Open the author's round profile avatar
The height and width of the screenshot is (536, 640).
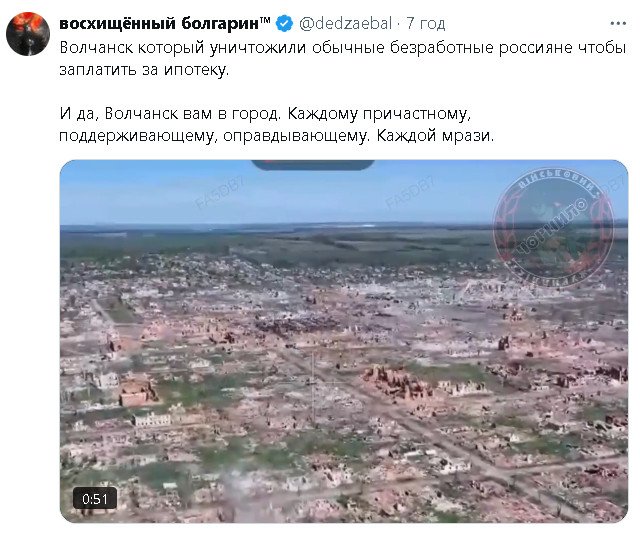[28, 33]
